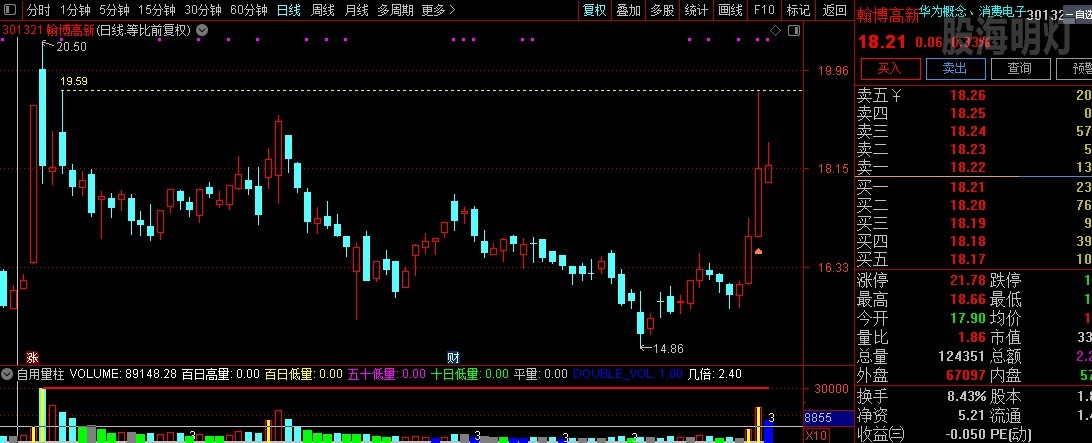Open the 更多 periods expander
The image size is (1092, 443).
point(434,11)
